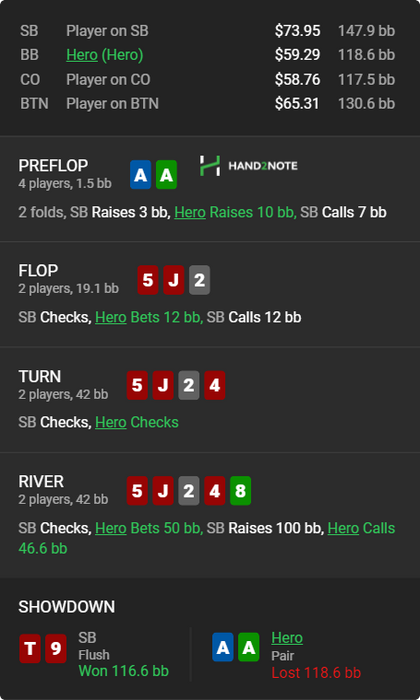Click the blue Ace preflop card
Viewport: 420px width, 700px height.
tap(141, 175)
